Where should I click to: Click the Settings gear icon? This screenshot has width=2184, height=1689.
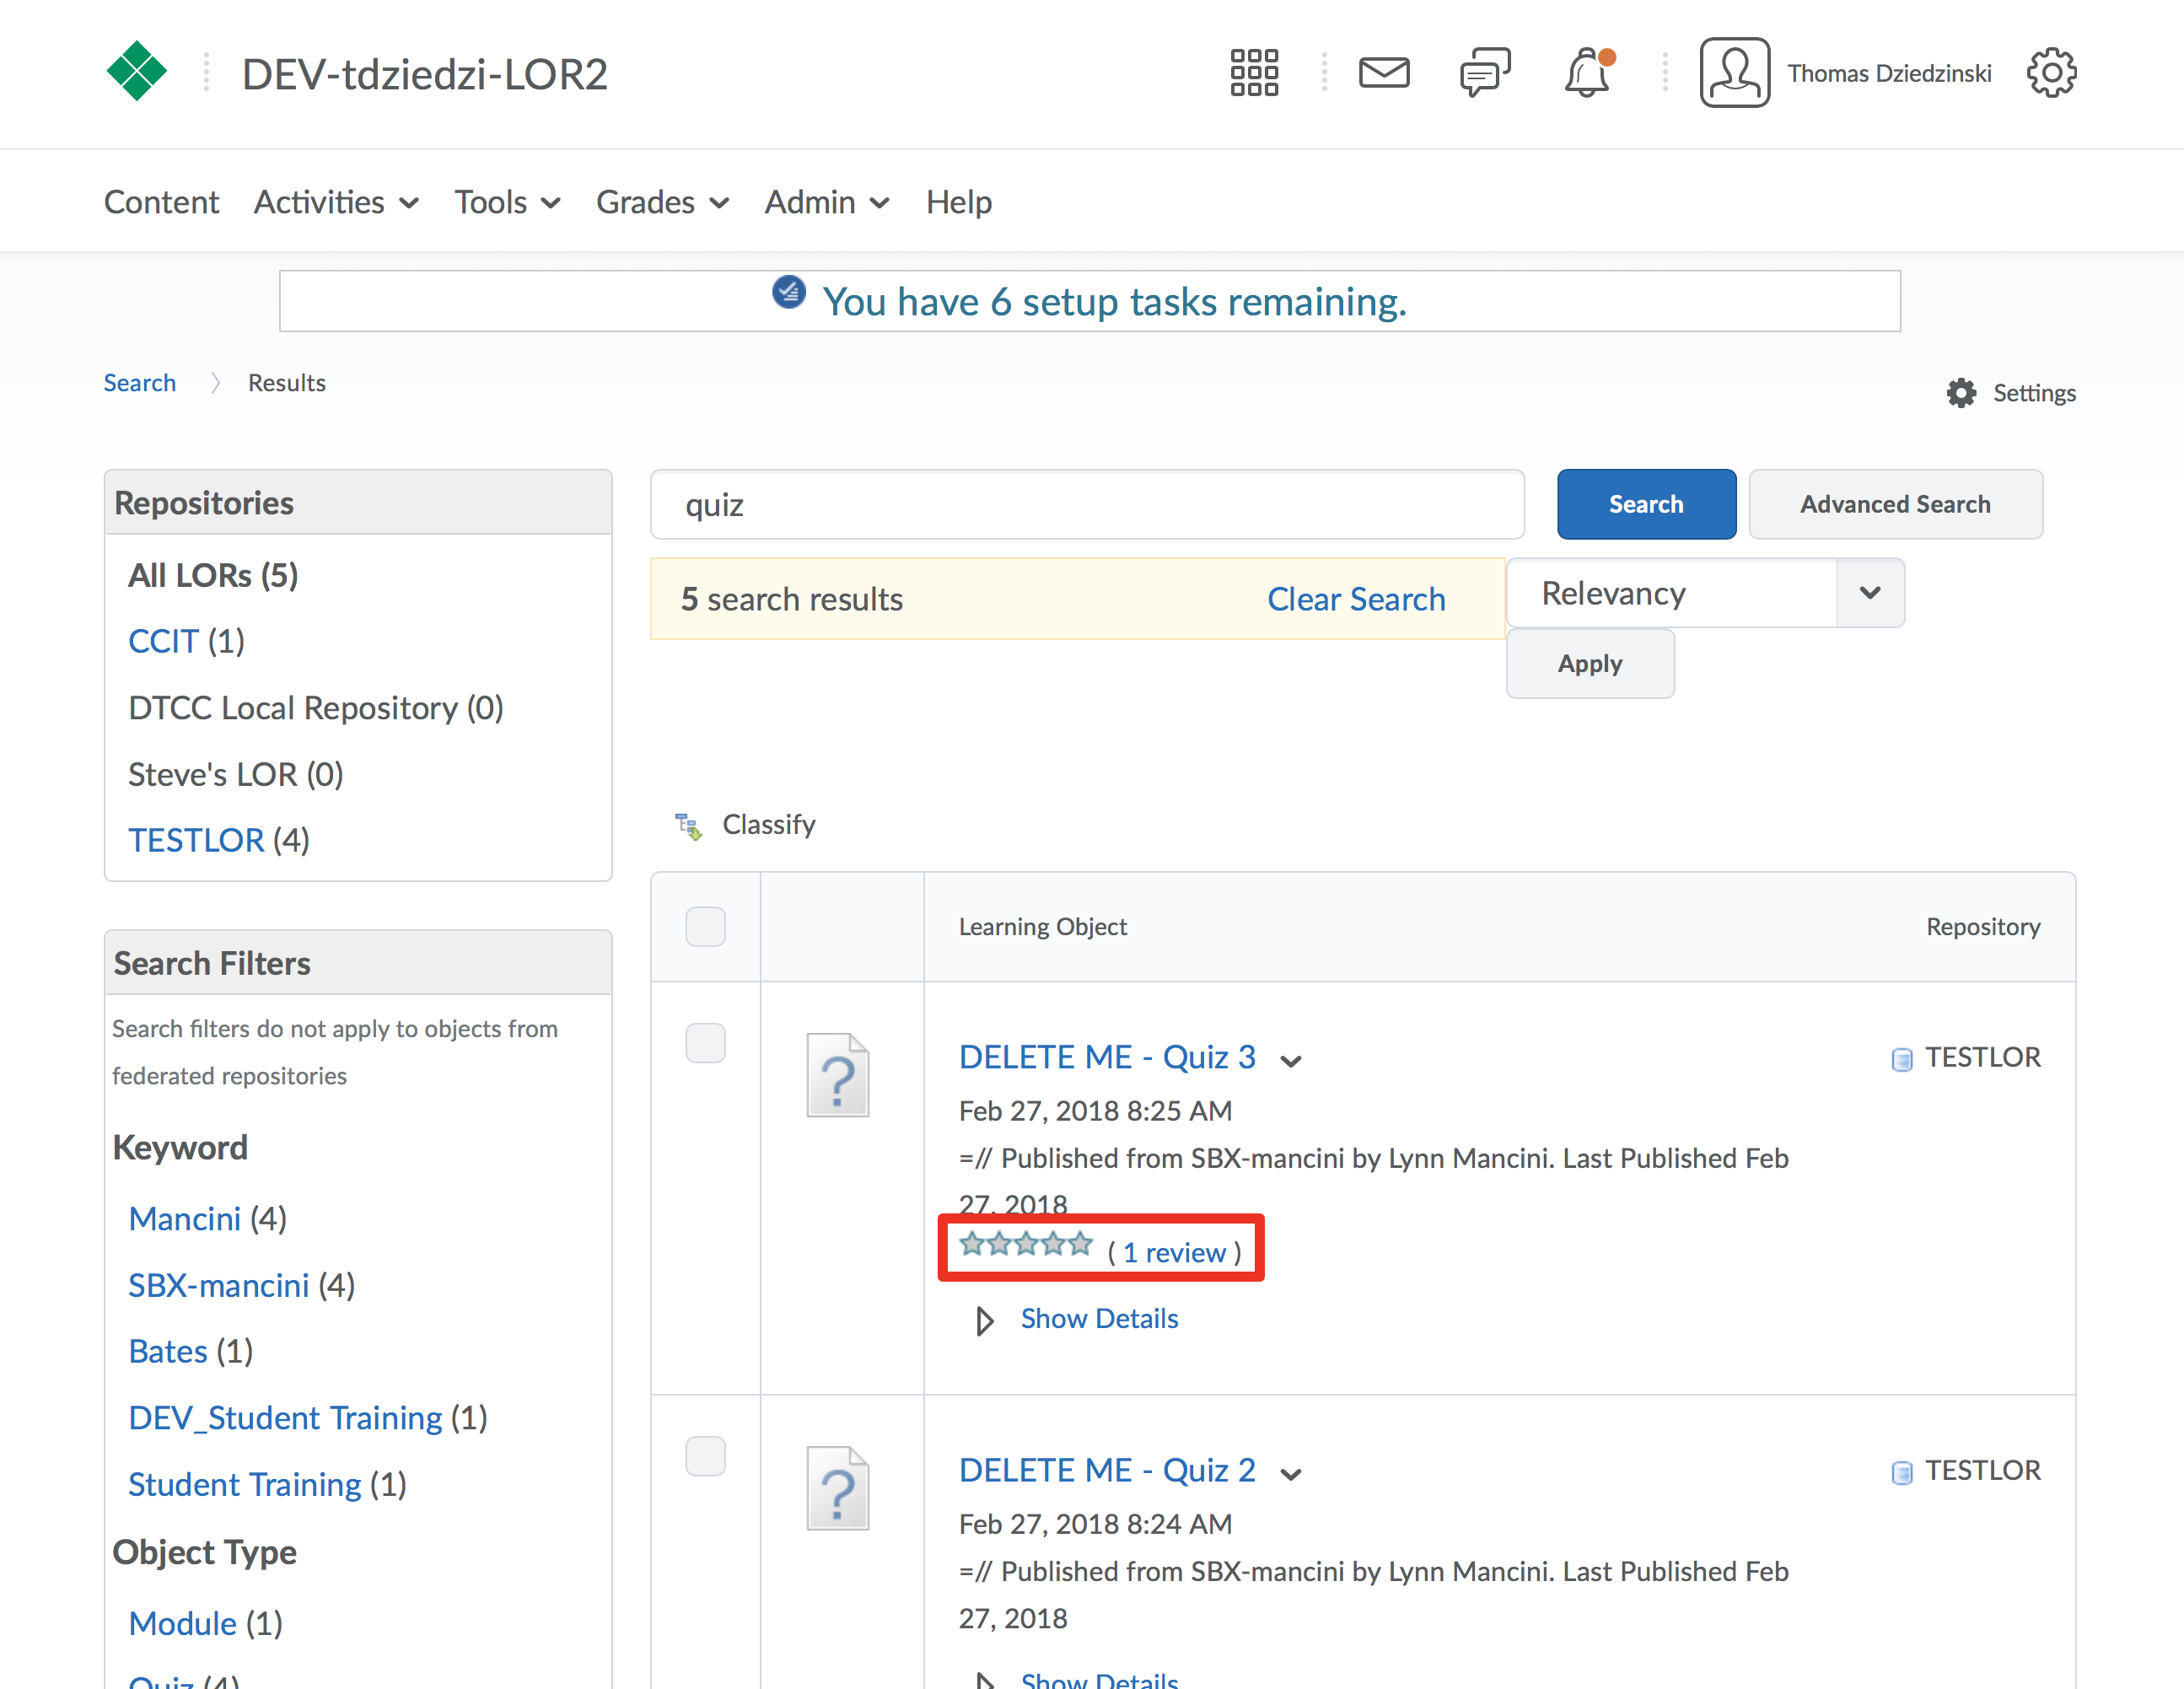[x=1961, y=393]
